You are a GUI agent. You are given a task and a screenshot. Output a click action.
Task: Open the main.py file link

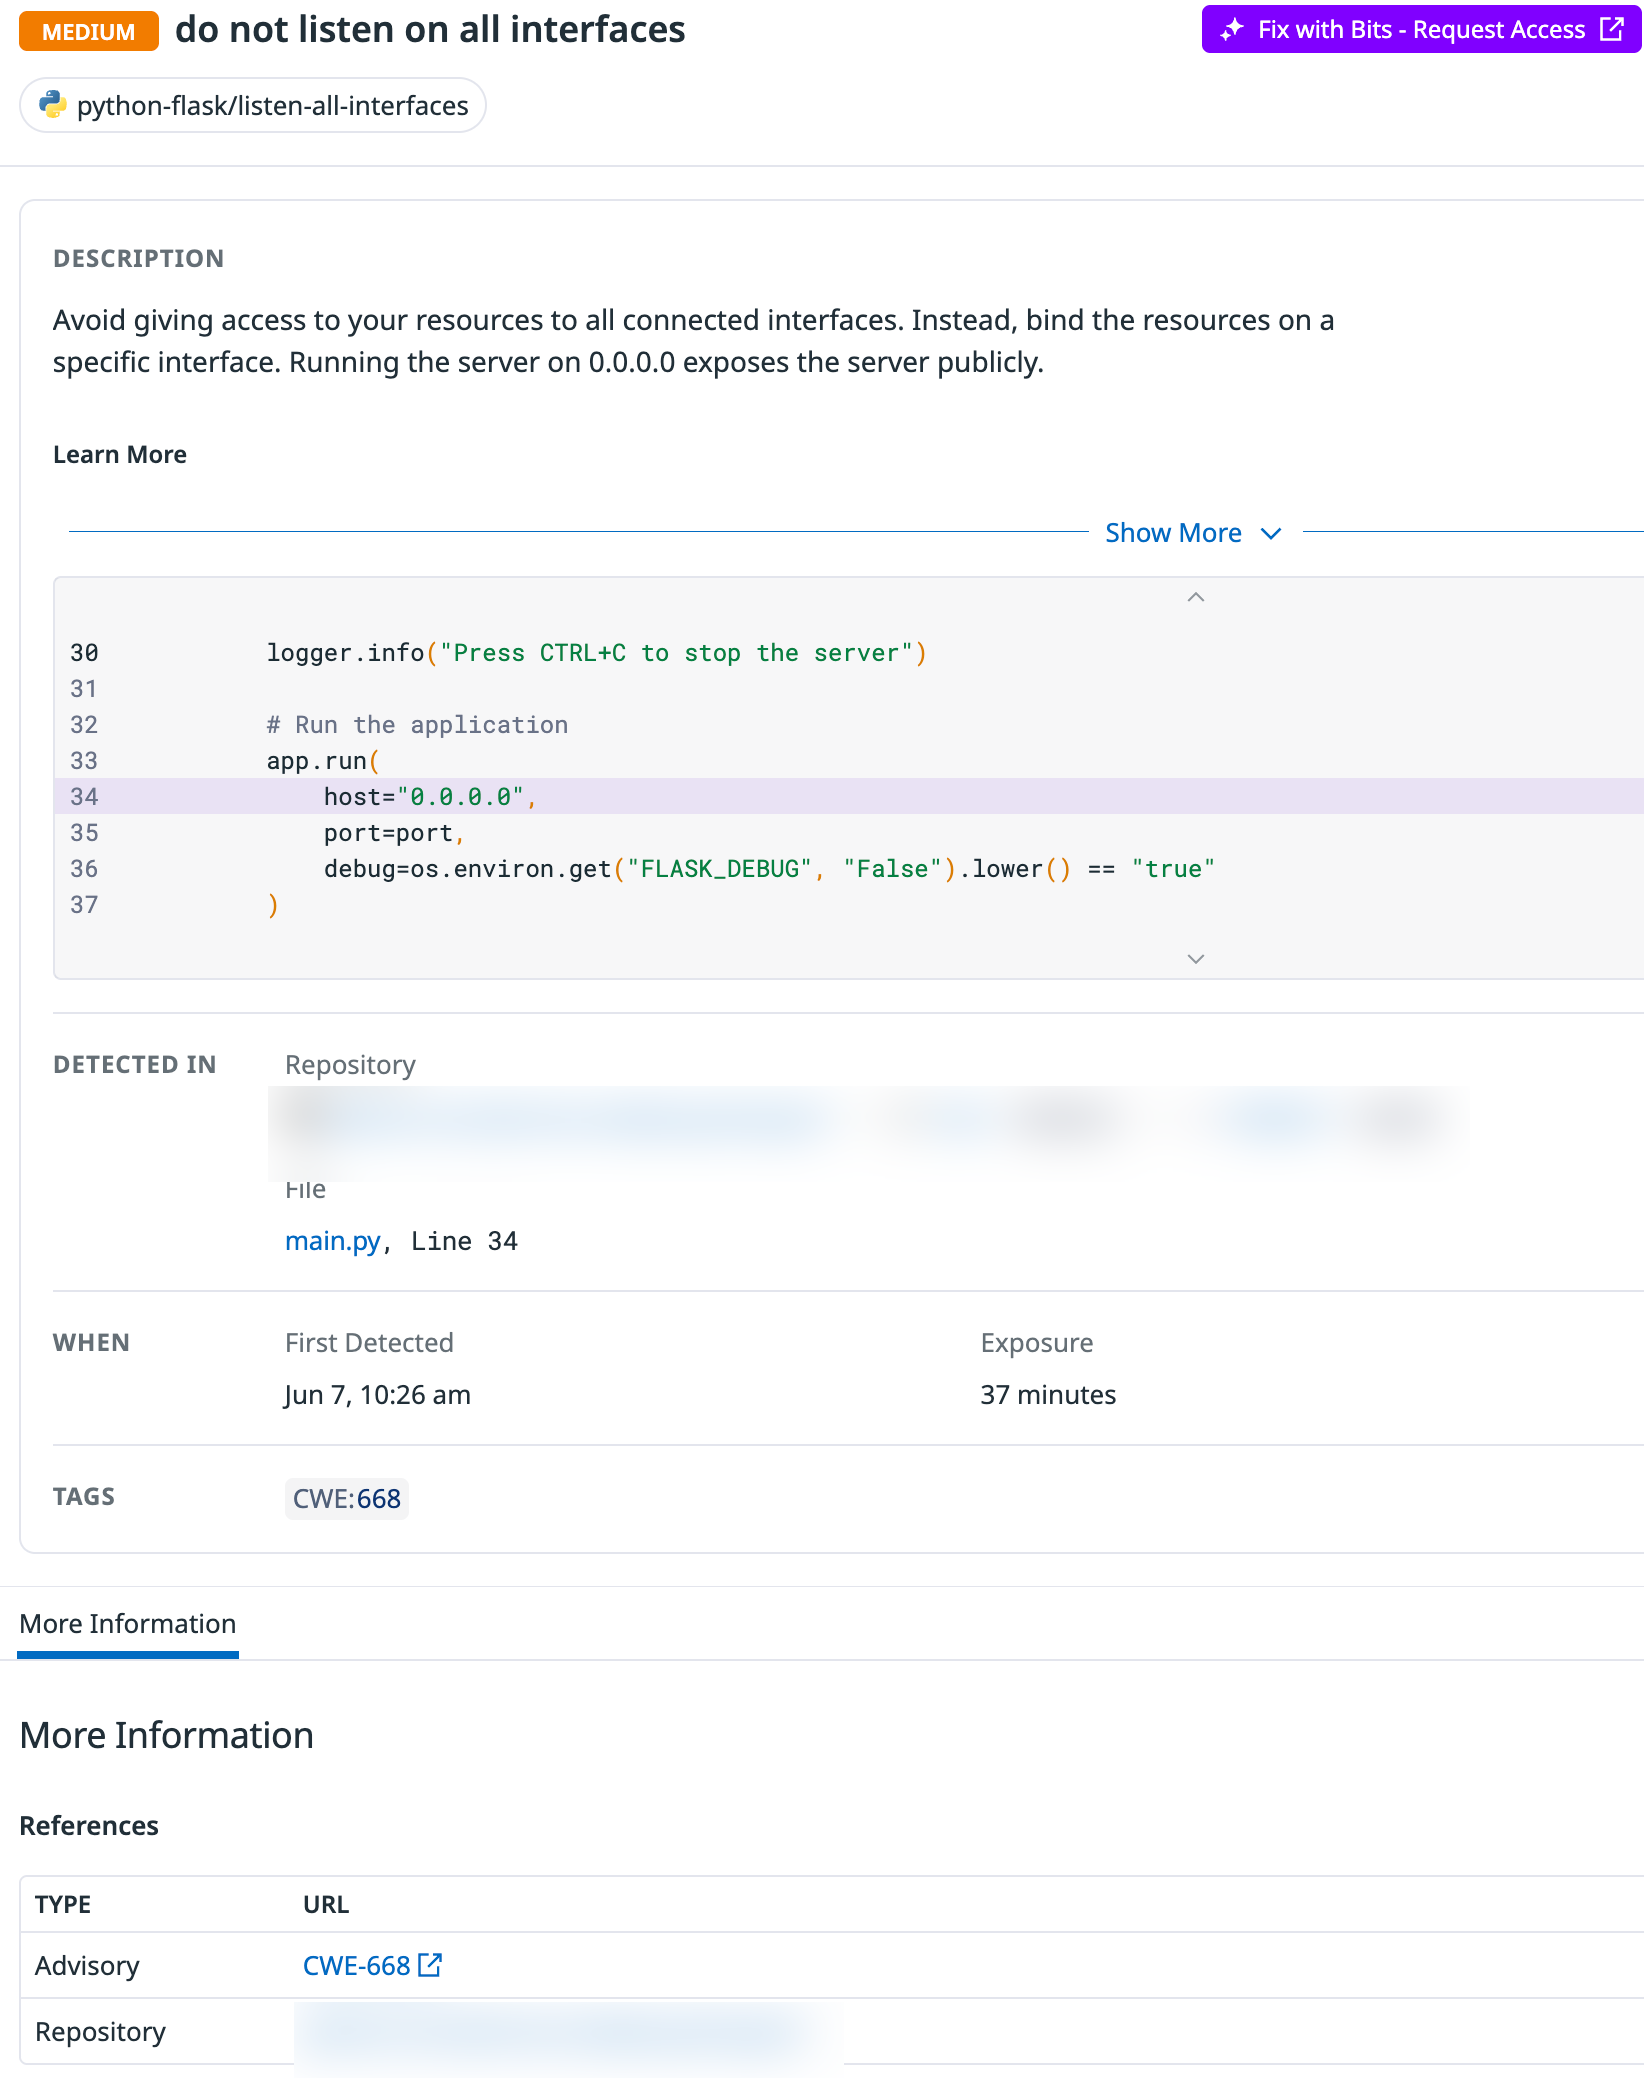pos(333,1241)
